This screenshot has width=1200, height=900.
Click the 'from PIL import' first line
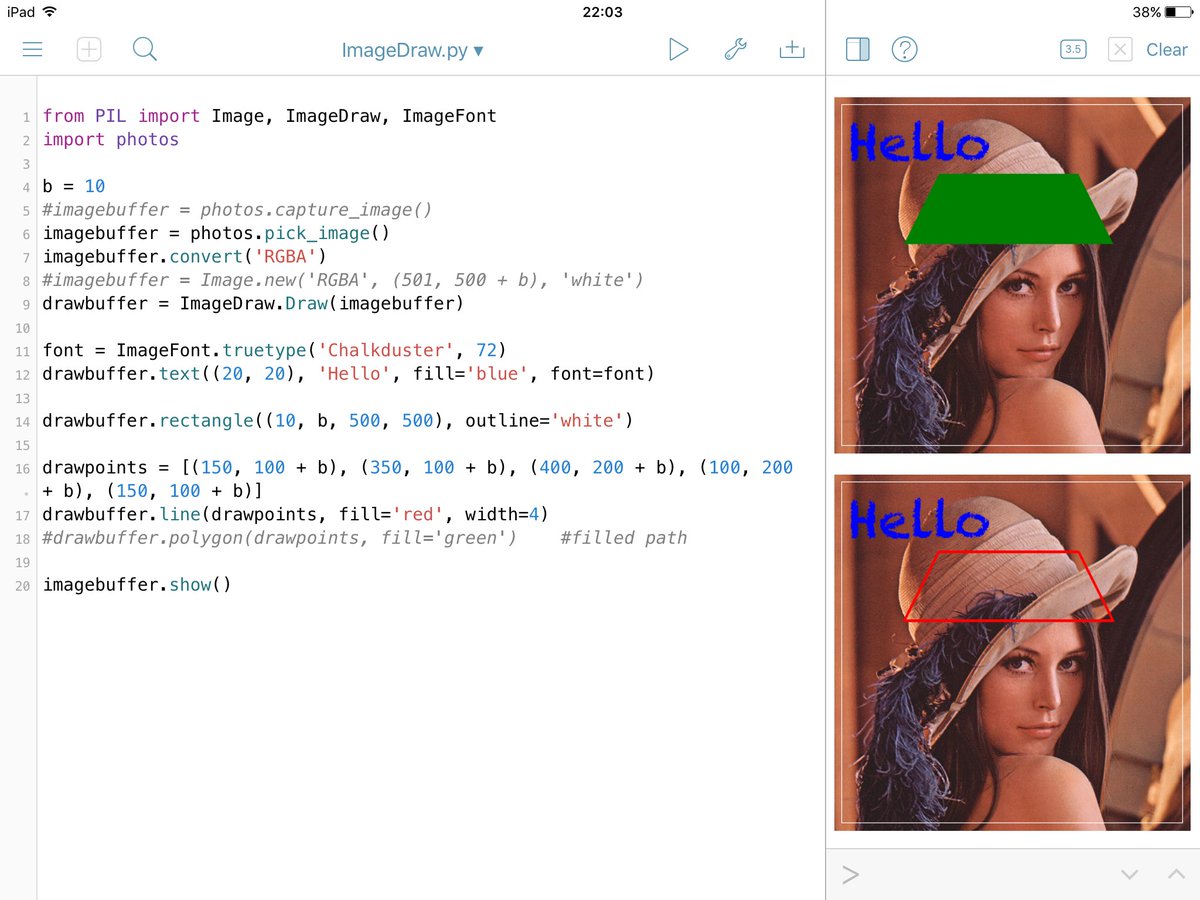[x=269, y=116]
